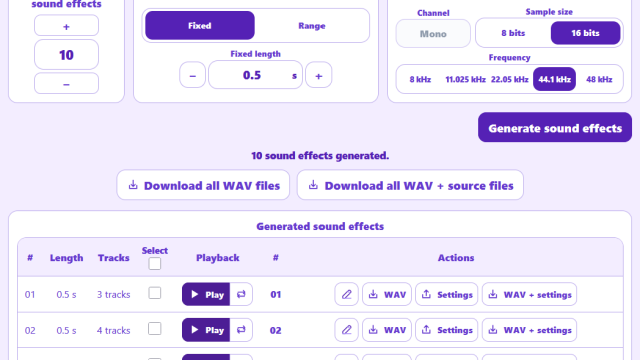The image size is (640, 360).
Task: Download all WAV files
Action: point(203,185)
